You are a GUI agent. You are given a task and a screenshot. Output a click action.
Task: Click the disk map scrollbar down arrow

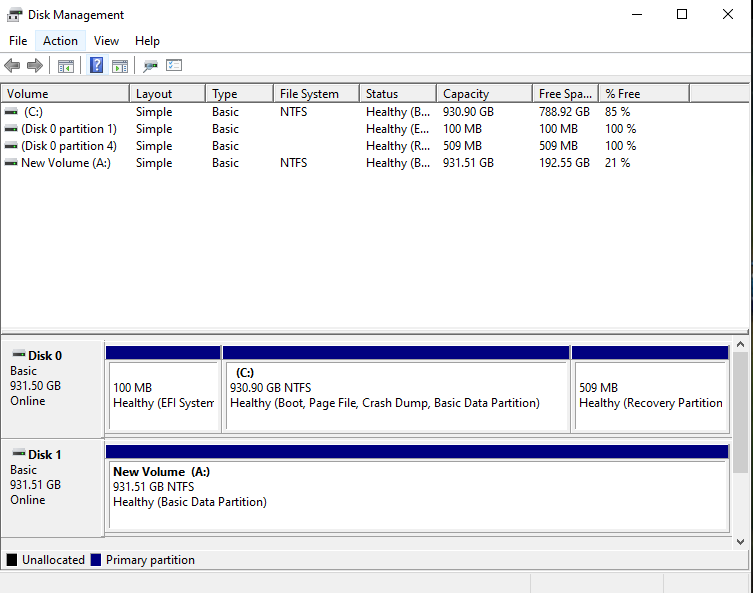(x=740, y=542)
